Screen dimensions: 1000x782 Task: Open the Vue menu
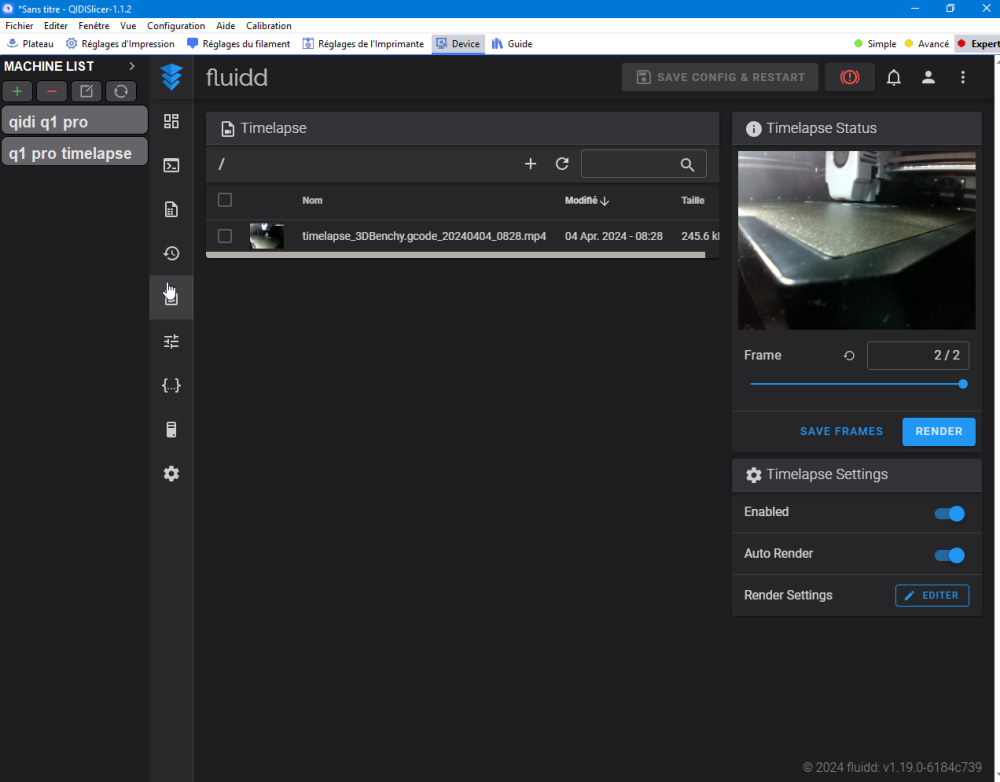click(x=128, y=26)
